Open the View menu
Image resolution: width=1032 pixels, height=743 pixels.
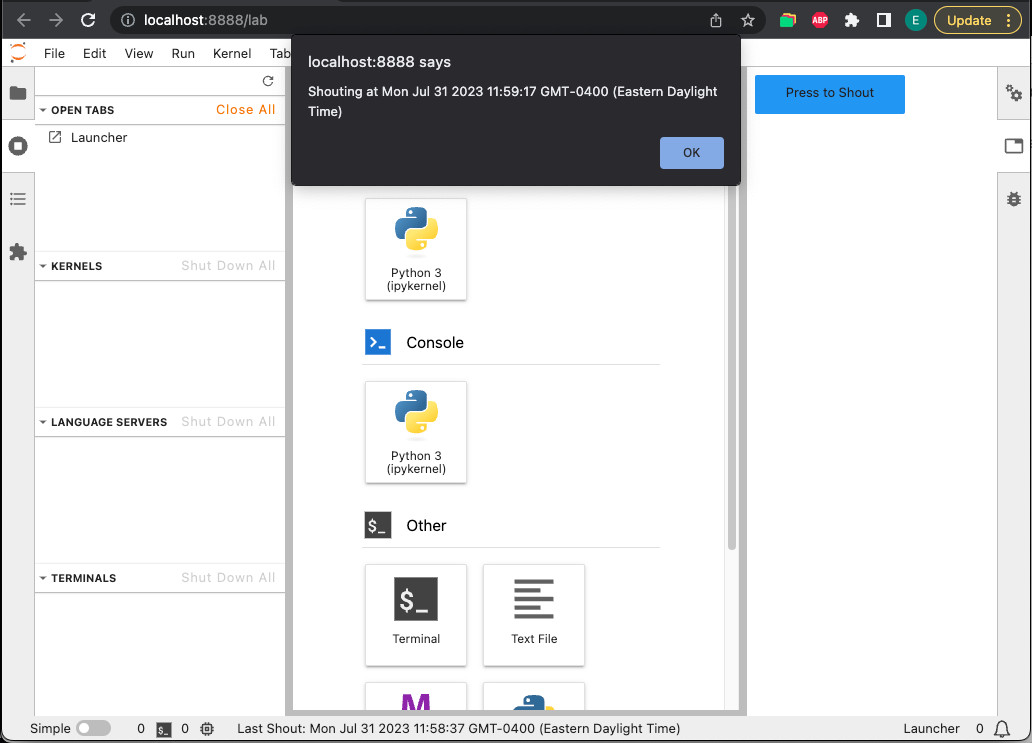click(139, 53)
